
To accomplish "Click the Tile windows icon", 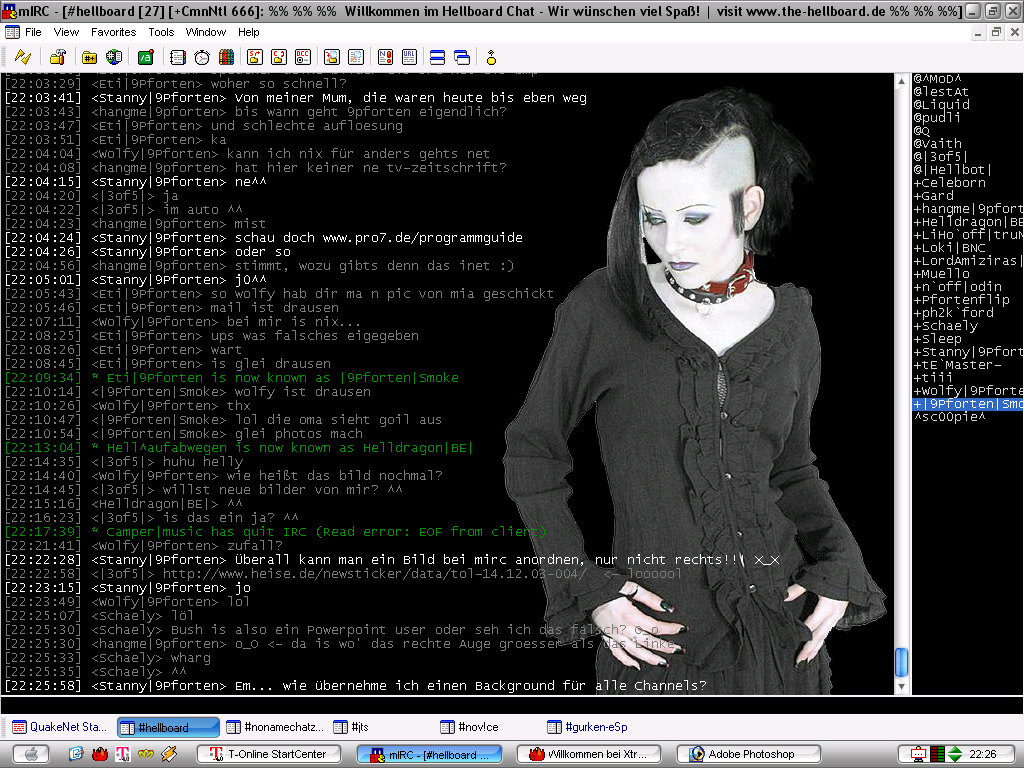I will [436, 57].
